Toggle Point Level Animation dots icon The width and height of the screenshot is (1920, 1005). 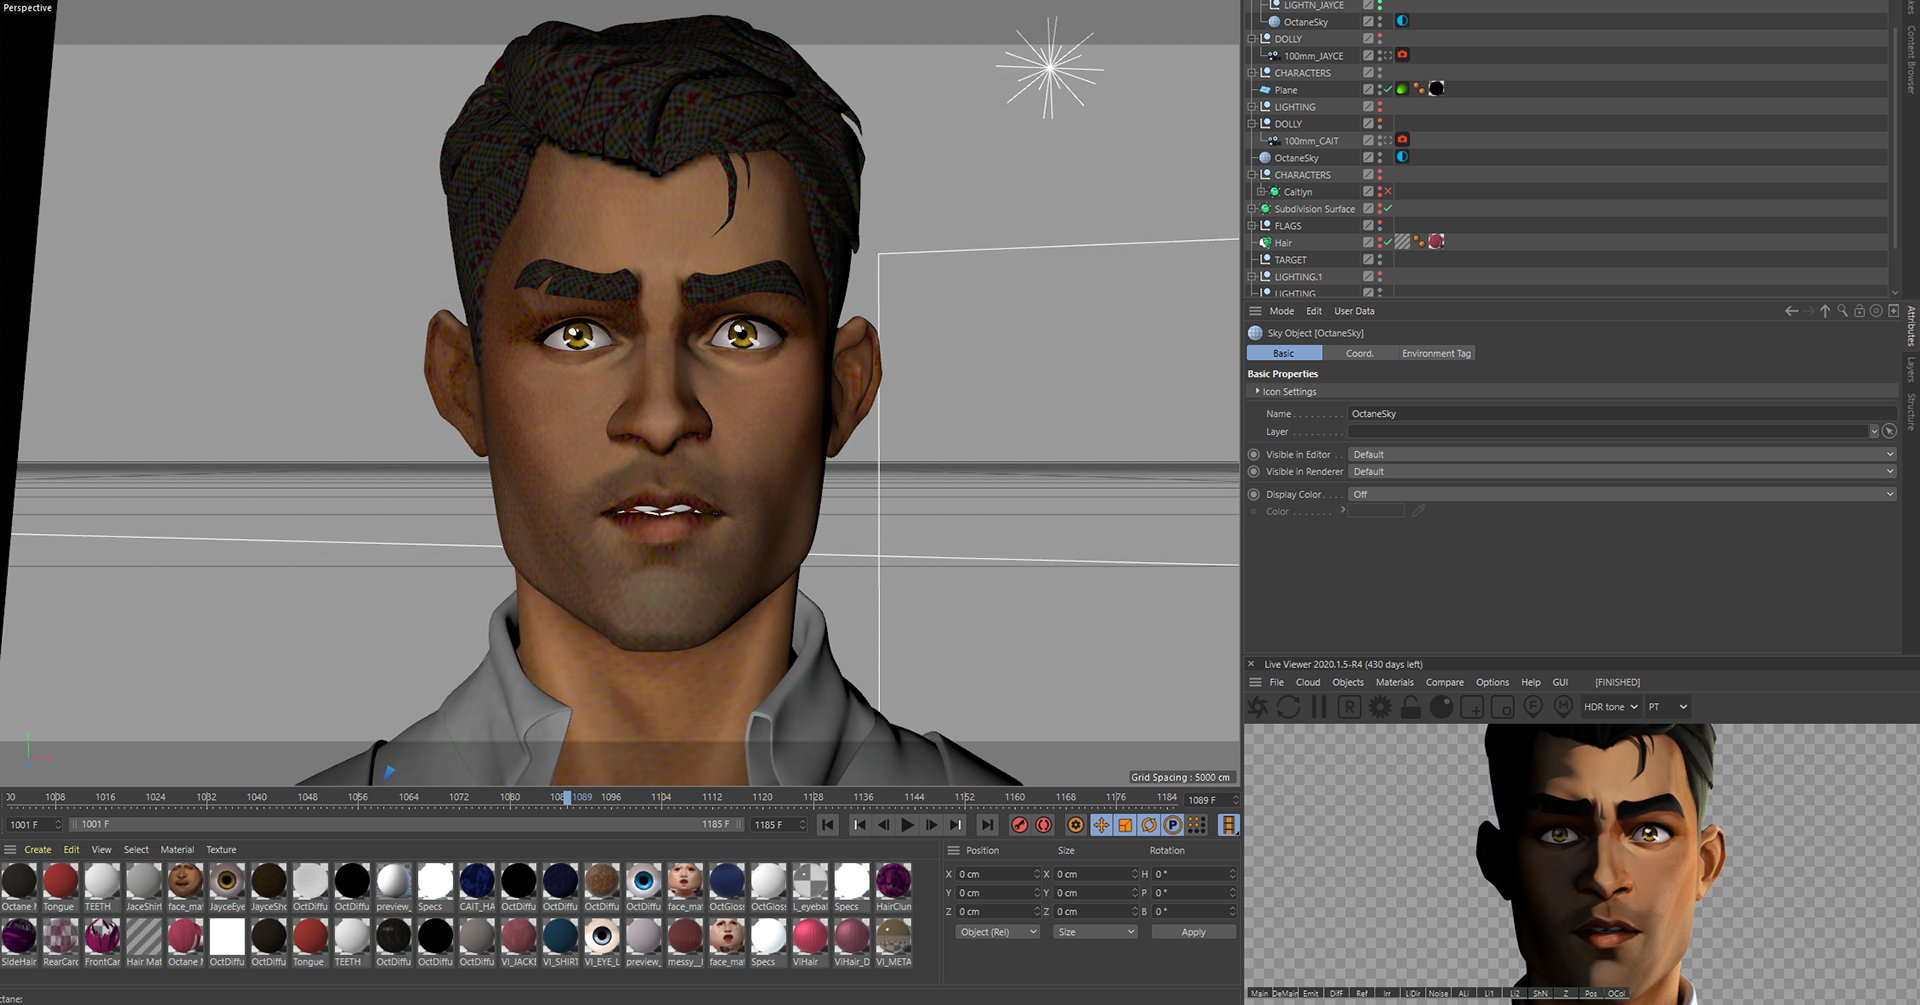pyautogui.click(x=1197, y=825)
